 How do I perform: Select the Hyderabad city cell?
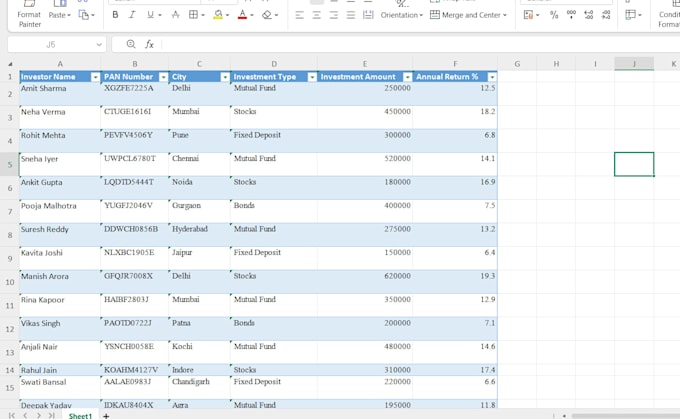[199, 235]
